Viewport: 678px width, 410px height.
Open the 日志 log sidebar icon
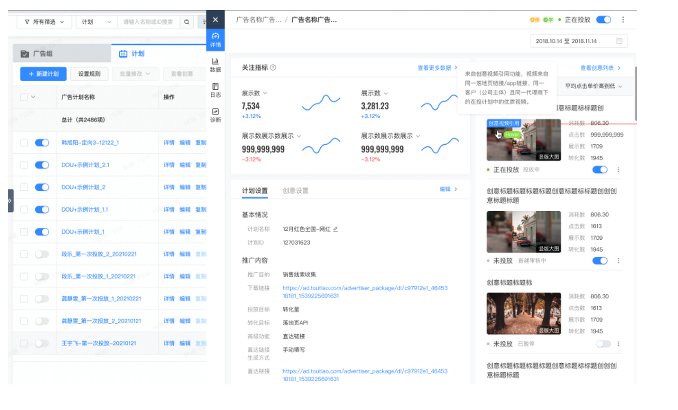[215, 90]
